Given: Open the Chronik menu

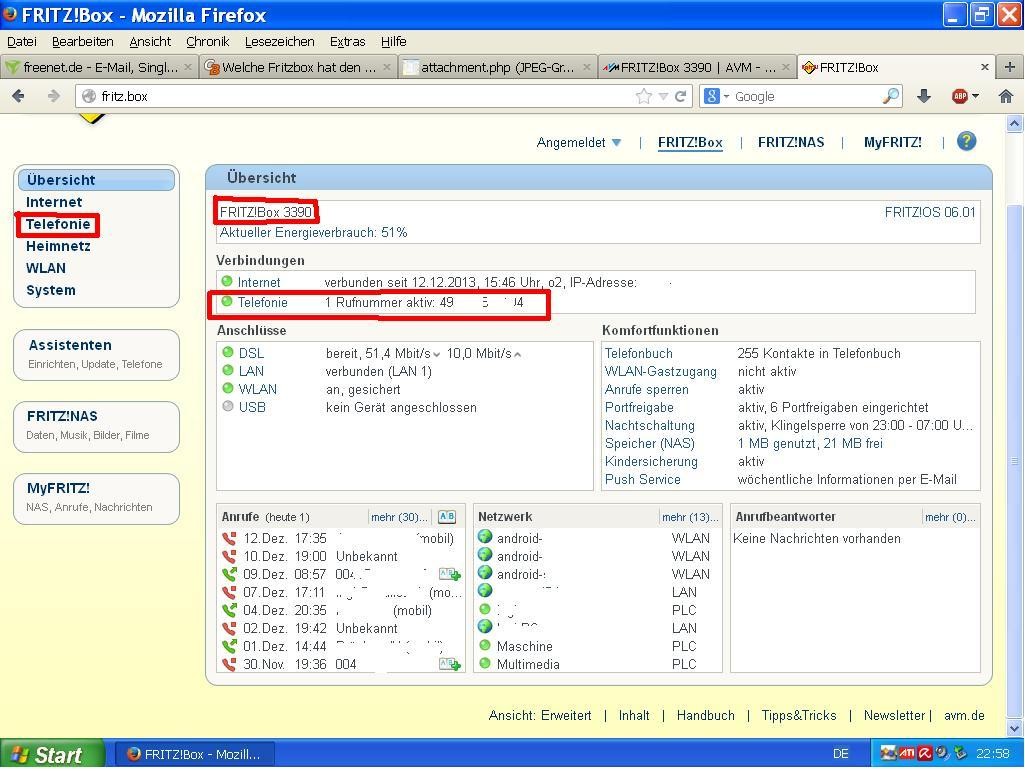Looking at the screenshot, I should [207, 41].
